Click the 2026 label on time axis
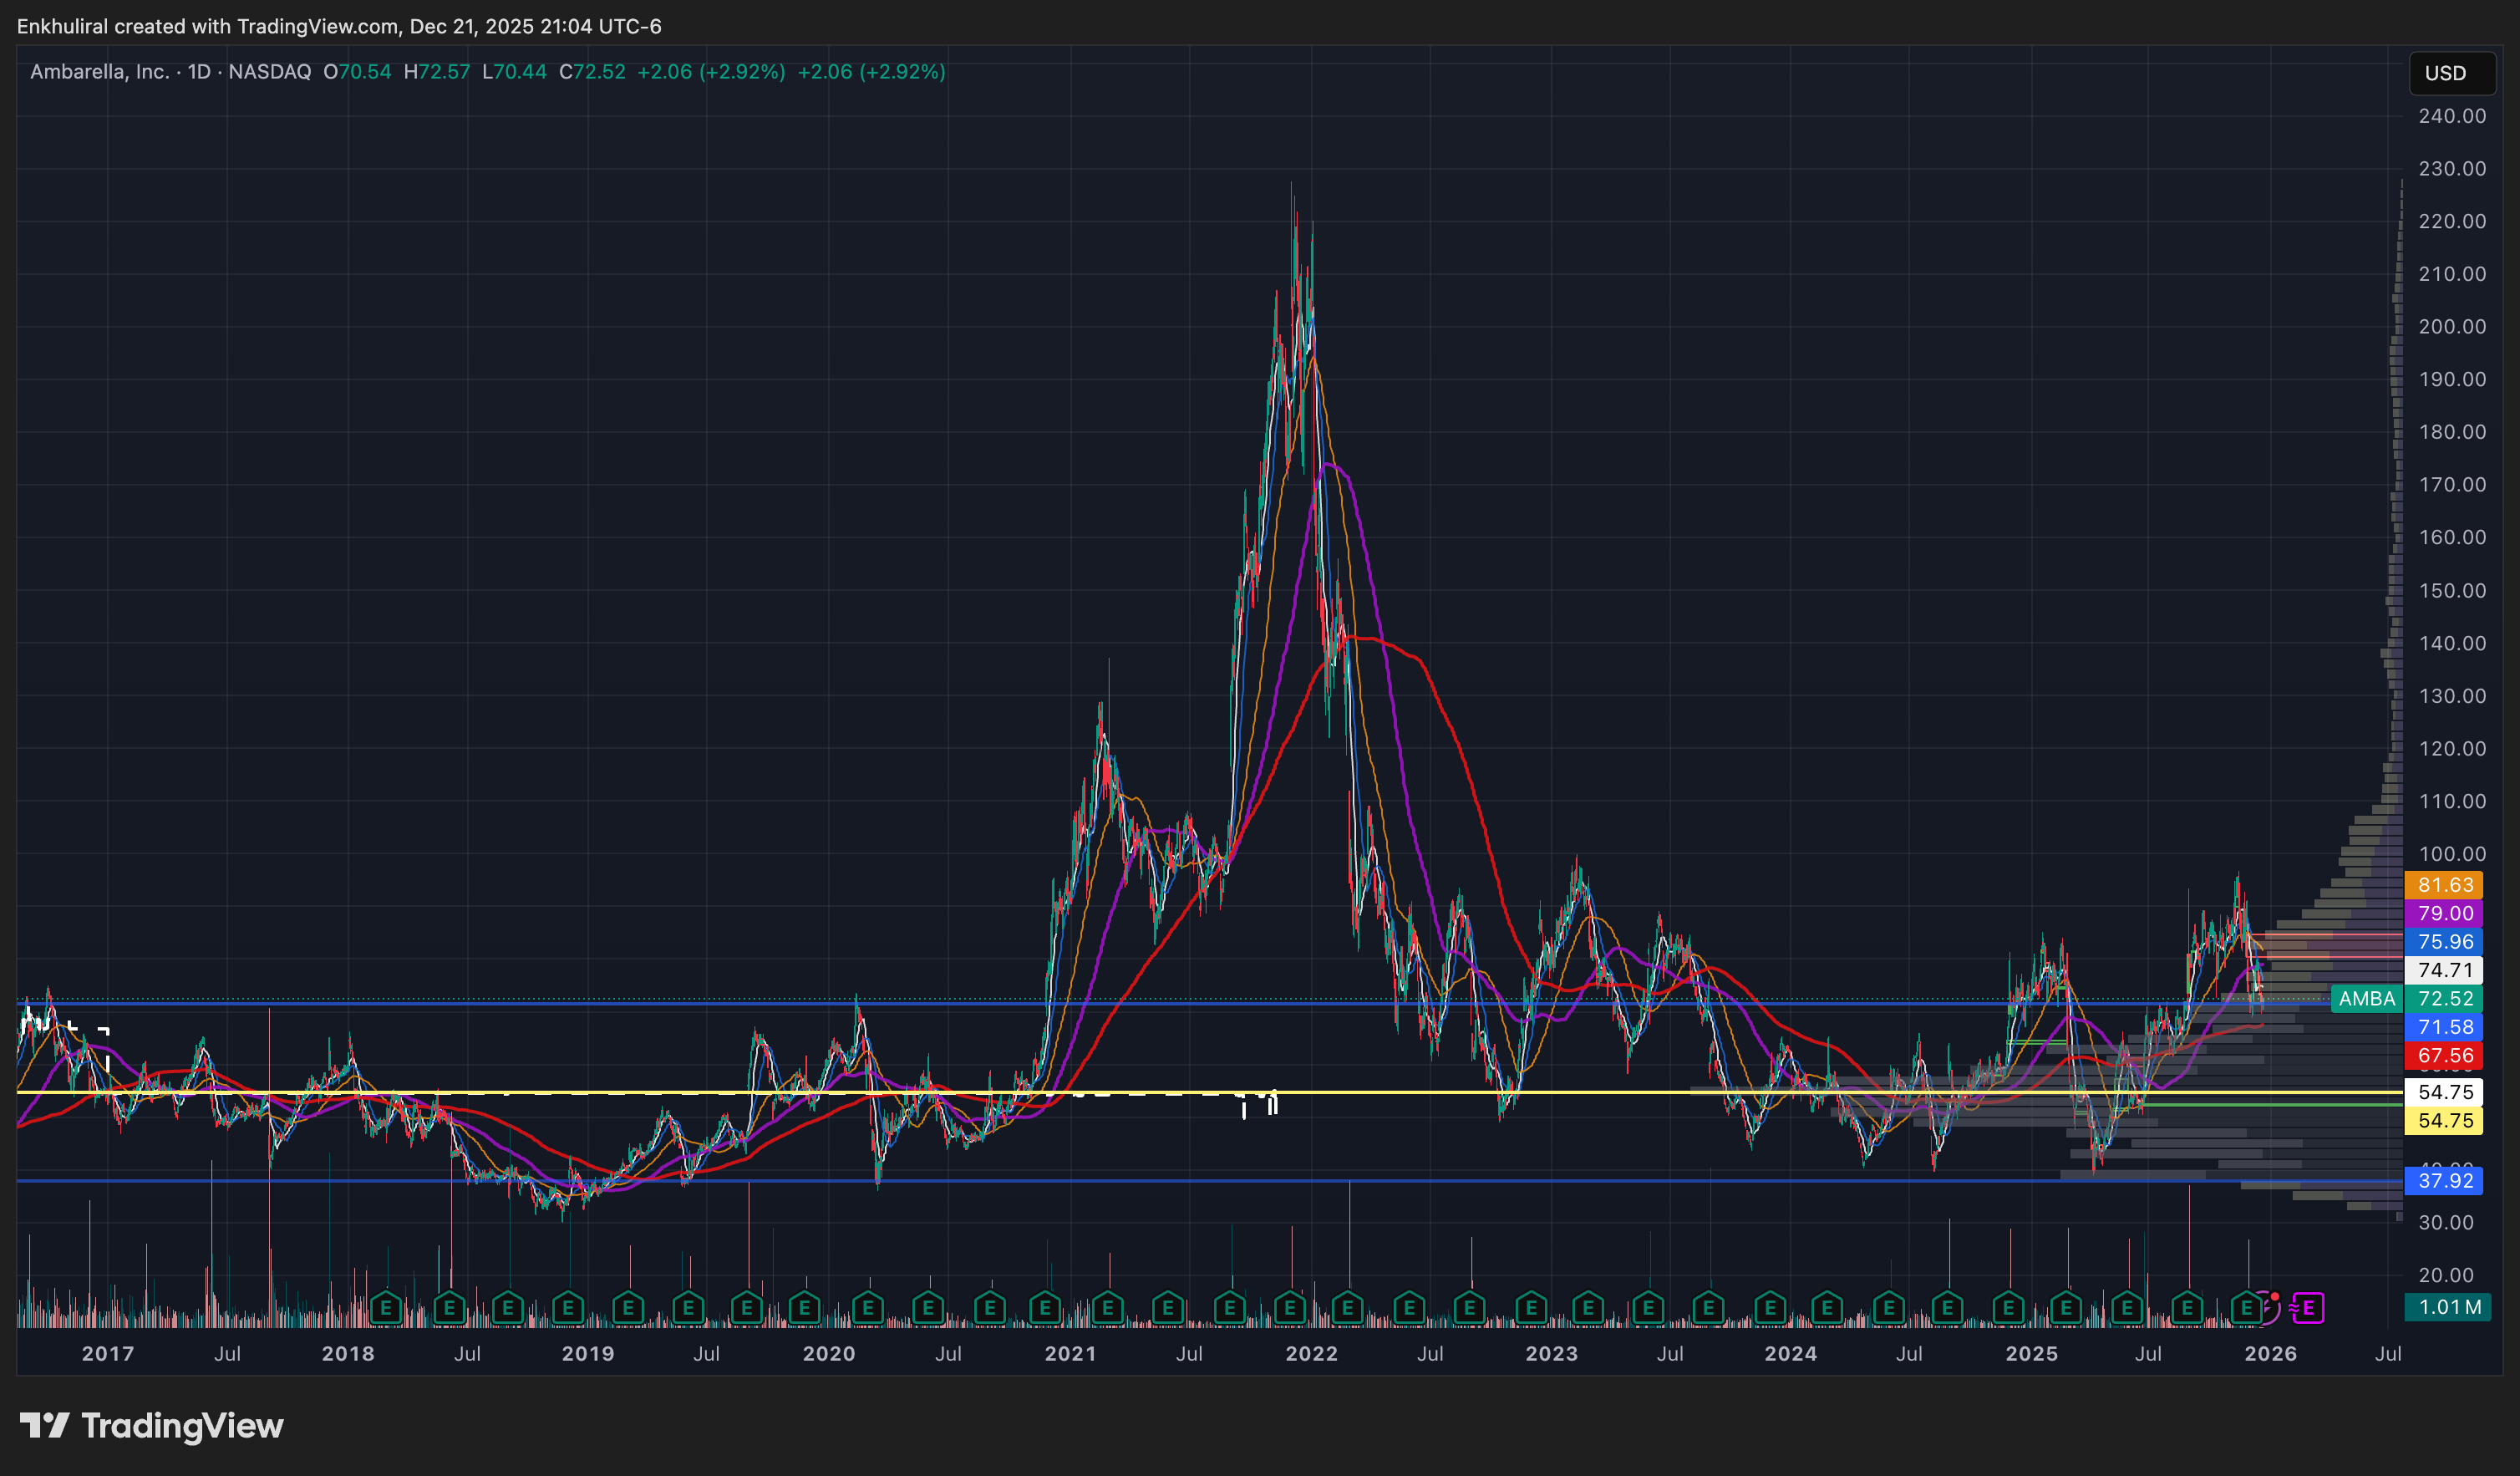 tap(2270, 1353)
